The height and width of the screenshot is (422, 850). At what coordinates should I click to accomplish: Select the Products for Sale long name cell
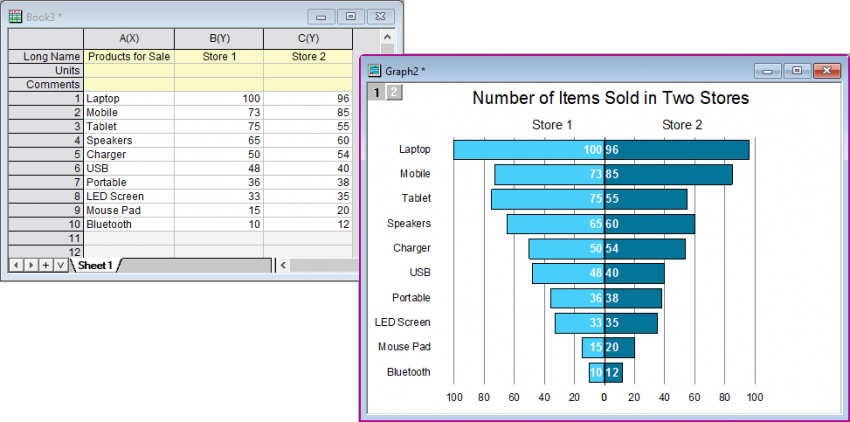point(129,56)
